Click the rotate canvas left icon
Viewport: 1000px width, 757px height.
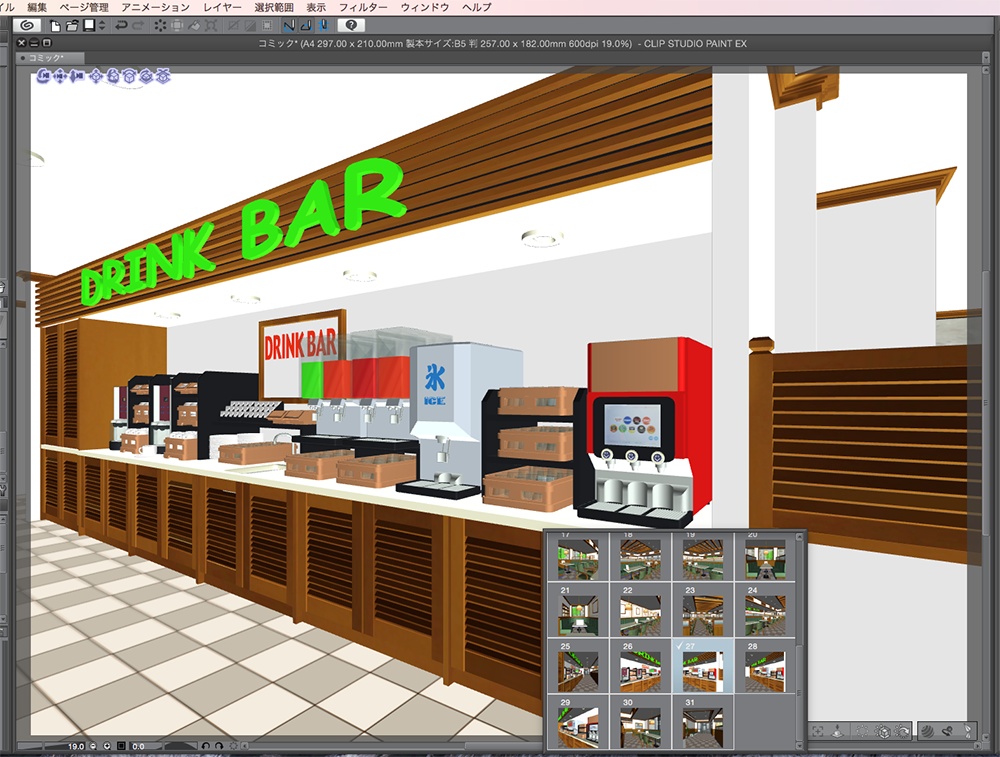pos(205,746)
